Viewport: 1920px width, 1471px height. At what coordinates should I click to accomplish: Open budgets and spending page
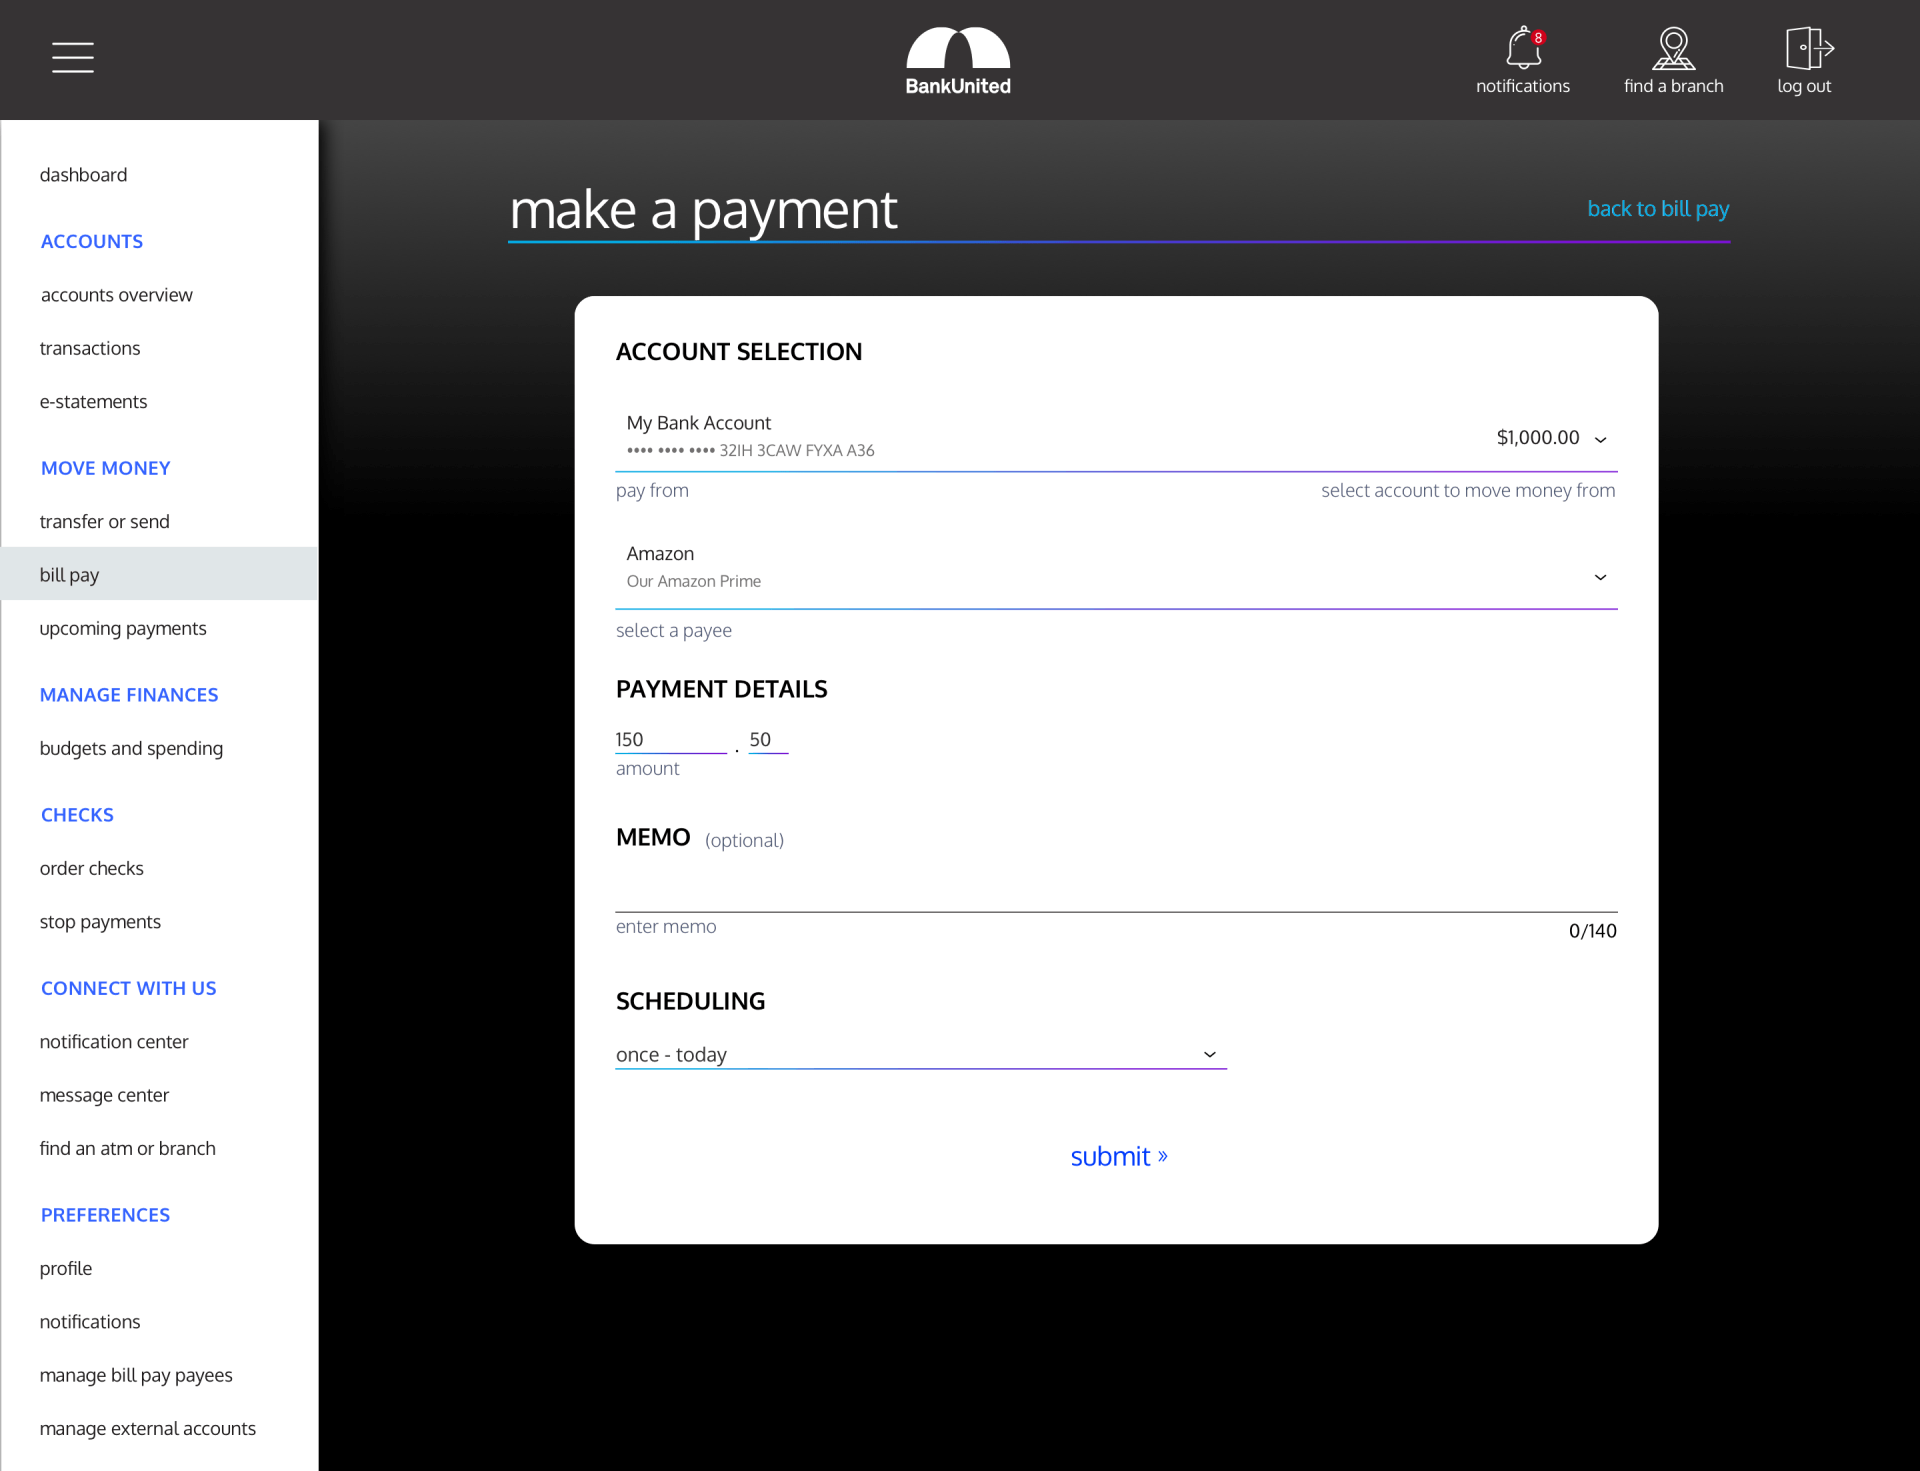point(131,748)
